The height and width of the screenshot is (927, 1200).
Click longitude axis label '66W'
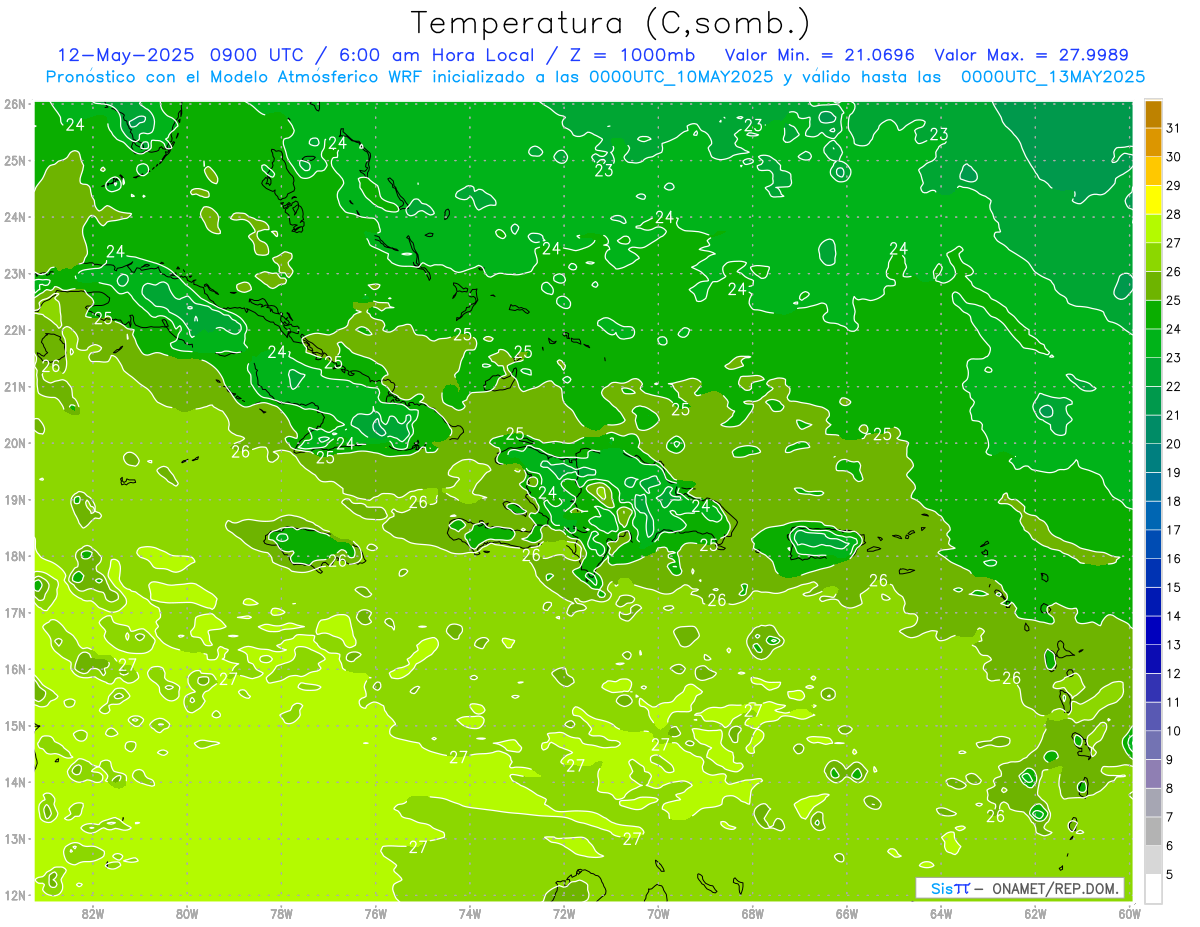[847, 913]
